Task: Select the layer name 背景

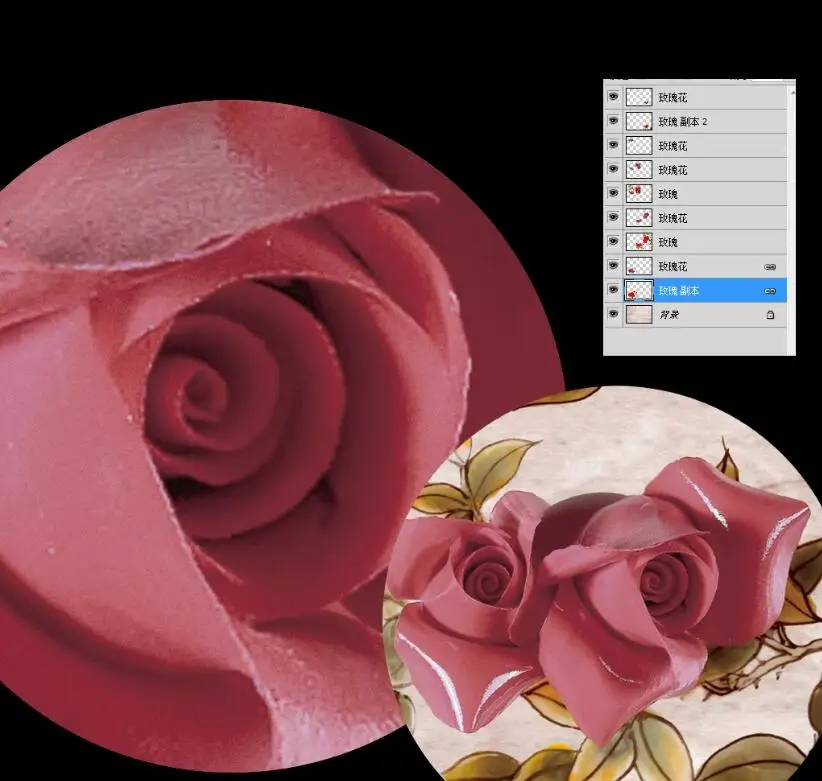Action: tap(669, 315)
